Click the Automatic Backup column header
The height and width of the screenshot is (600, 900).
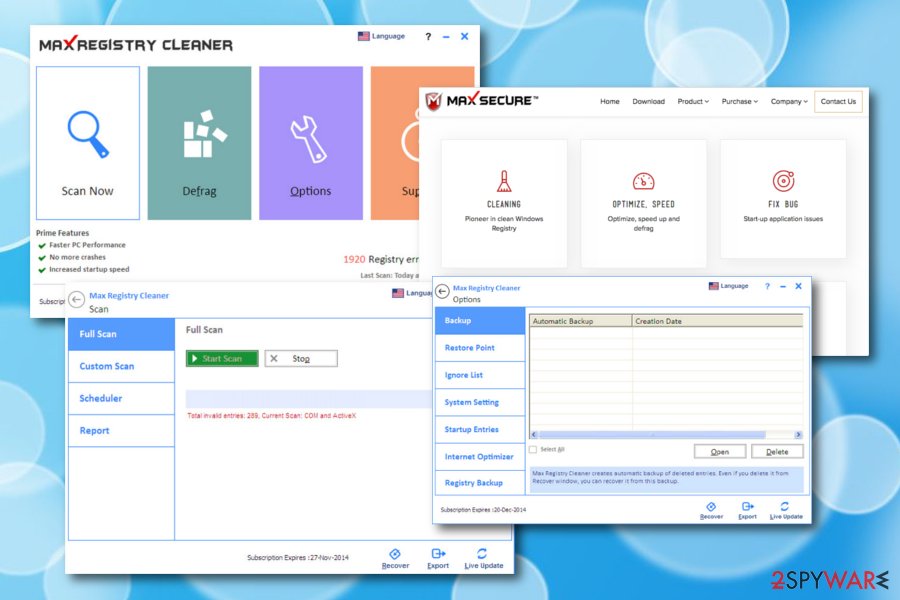[x=581, y=321]
